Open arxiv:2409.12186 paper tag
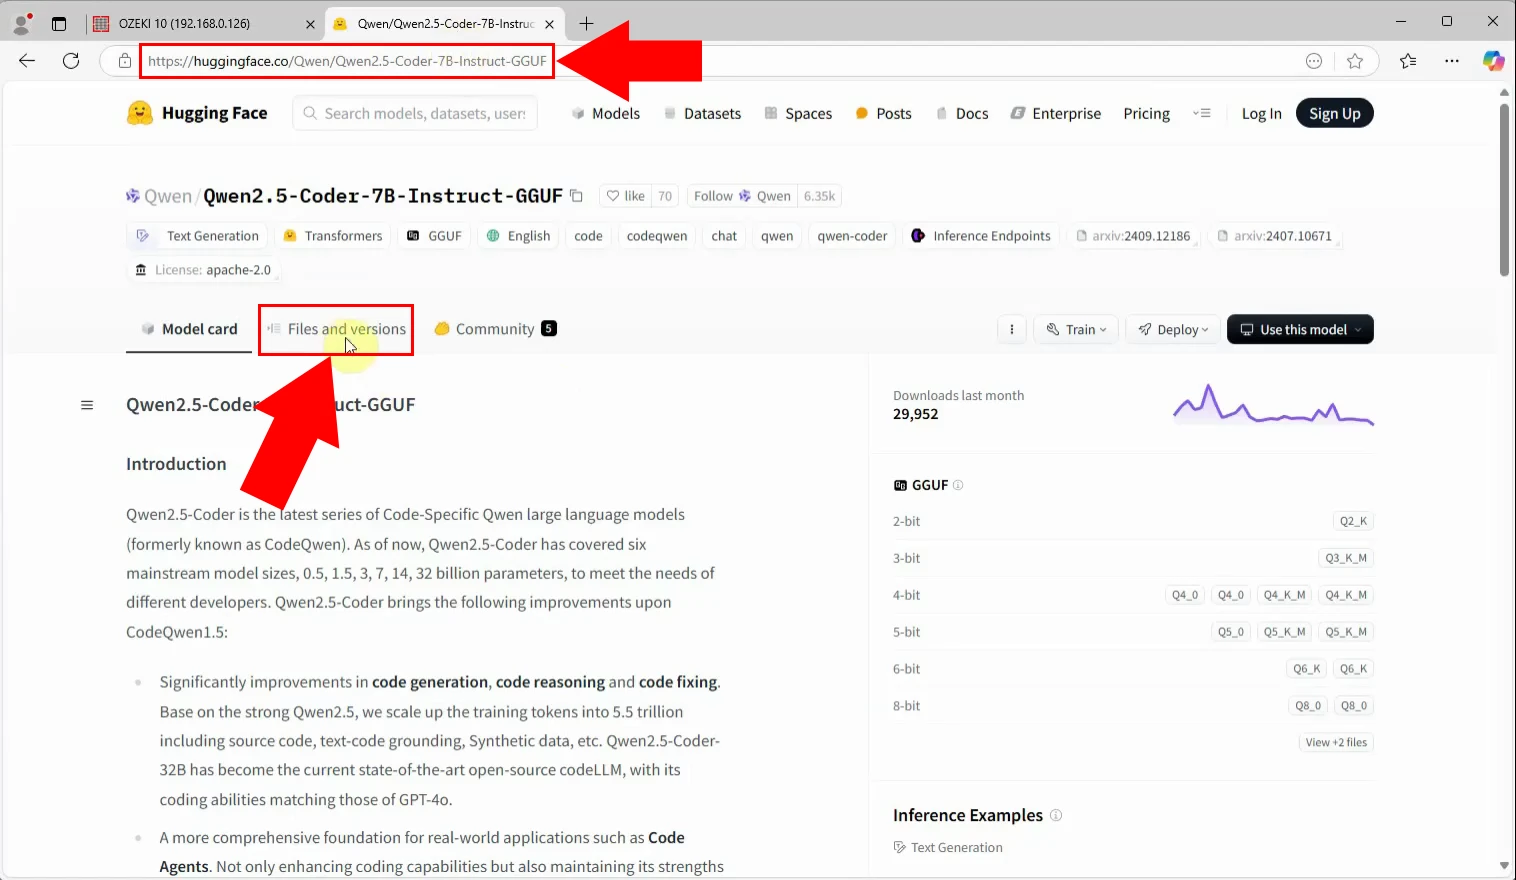Screen dimensions: 1516x880 [x=1133, y=236]
